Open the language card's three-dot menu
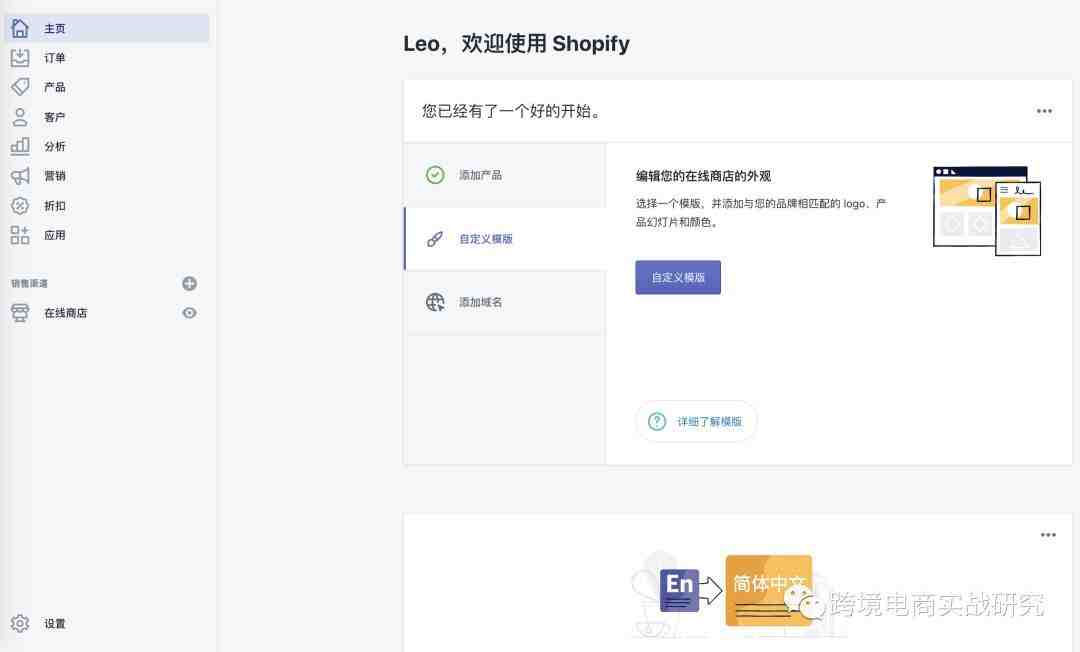 (1048, 535)
